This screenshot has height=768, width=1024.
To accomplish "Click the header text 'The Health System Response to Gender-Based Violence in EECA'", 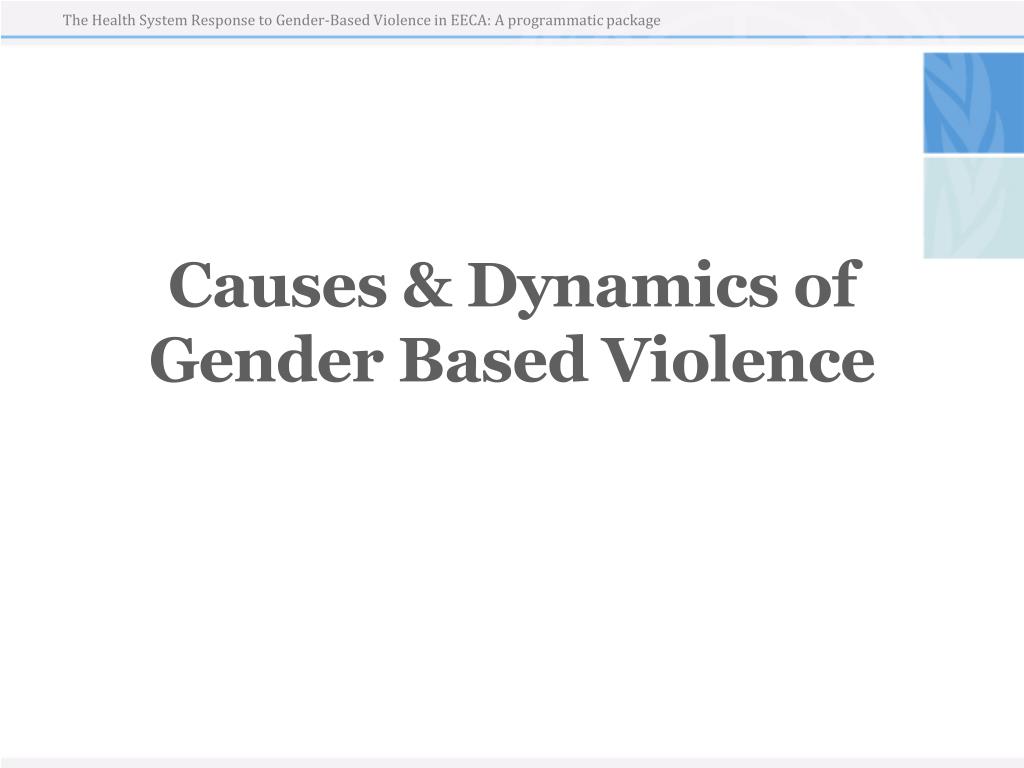I will point(274,20).
